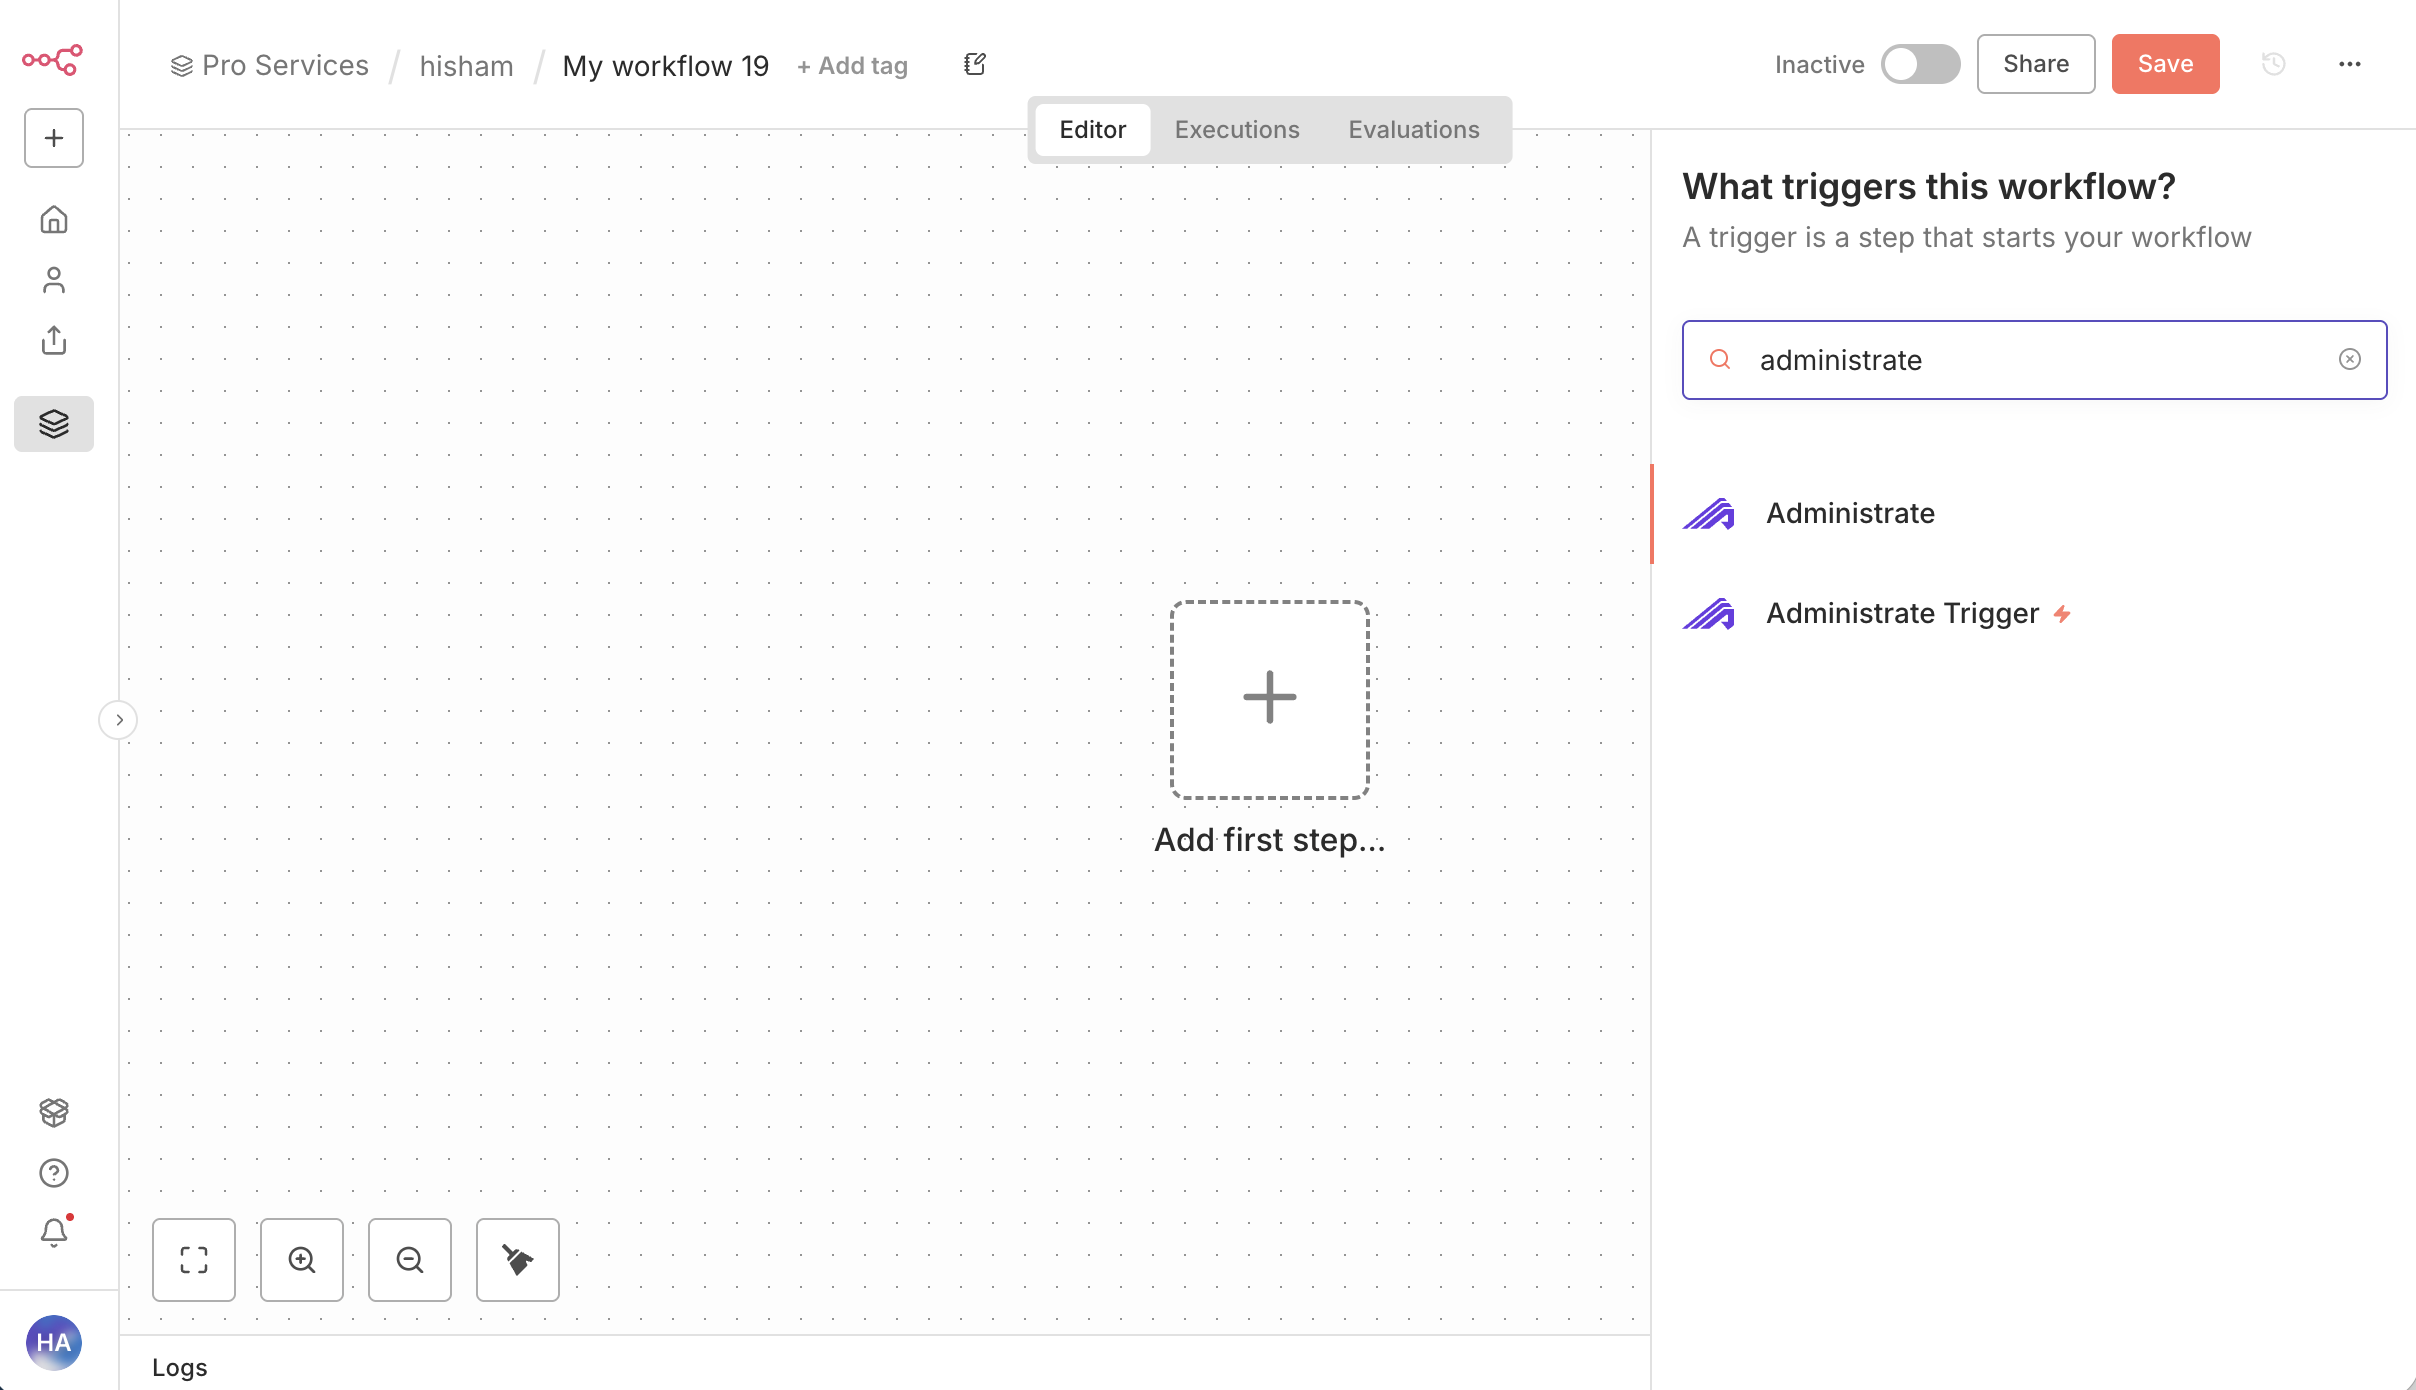Select the Administrate node result
Viewport: 2416px width, 1390px height.
coord(2034,514)
